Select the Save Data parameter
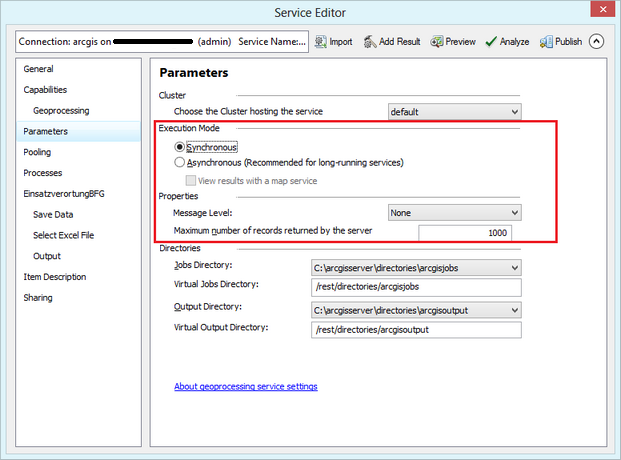The height and width of the screenshot is (460, 621). 53,214
